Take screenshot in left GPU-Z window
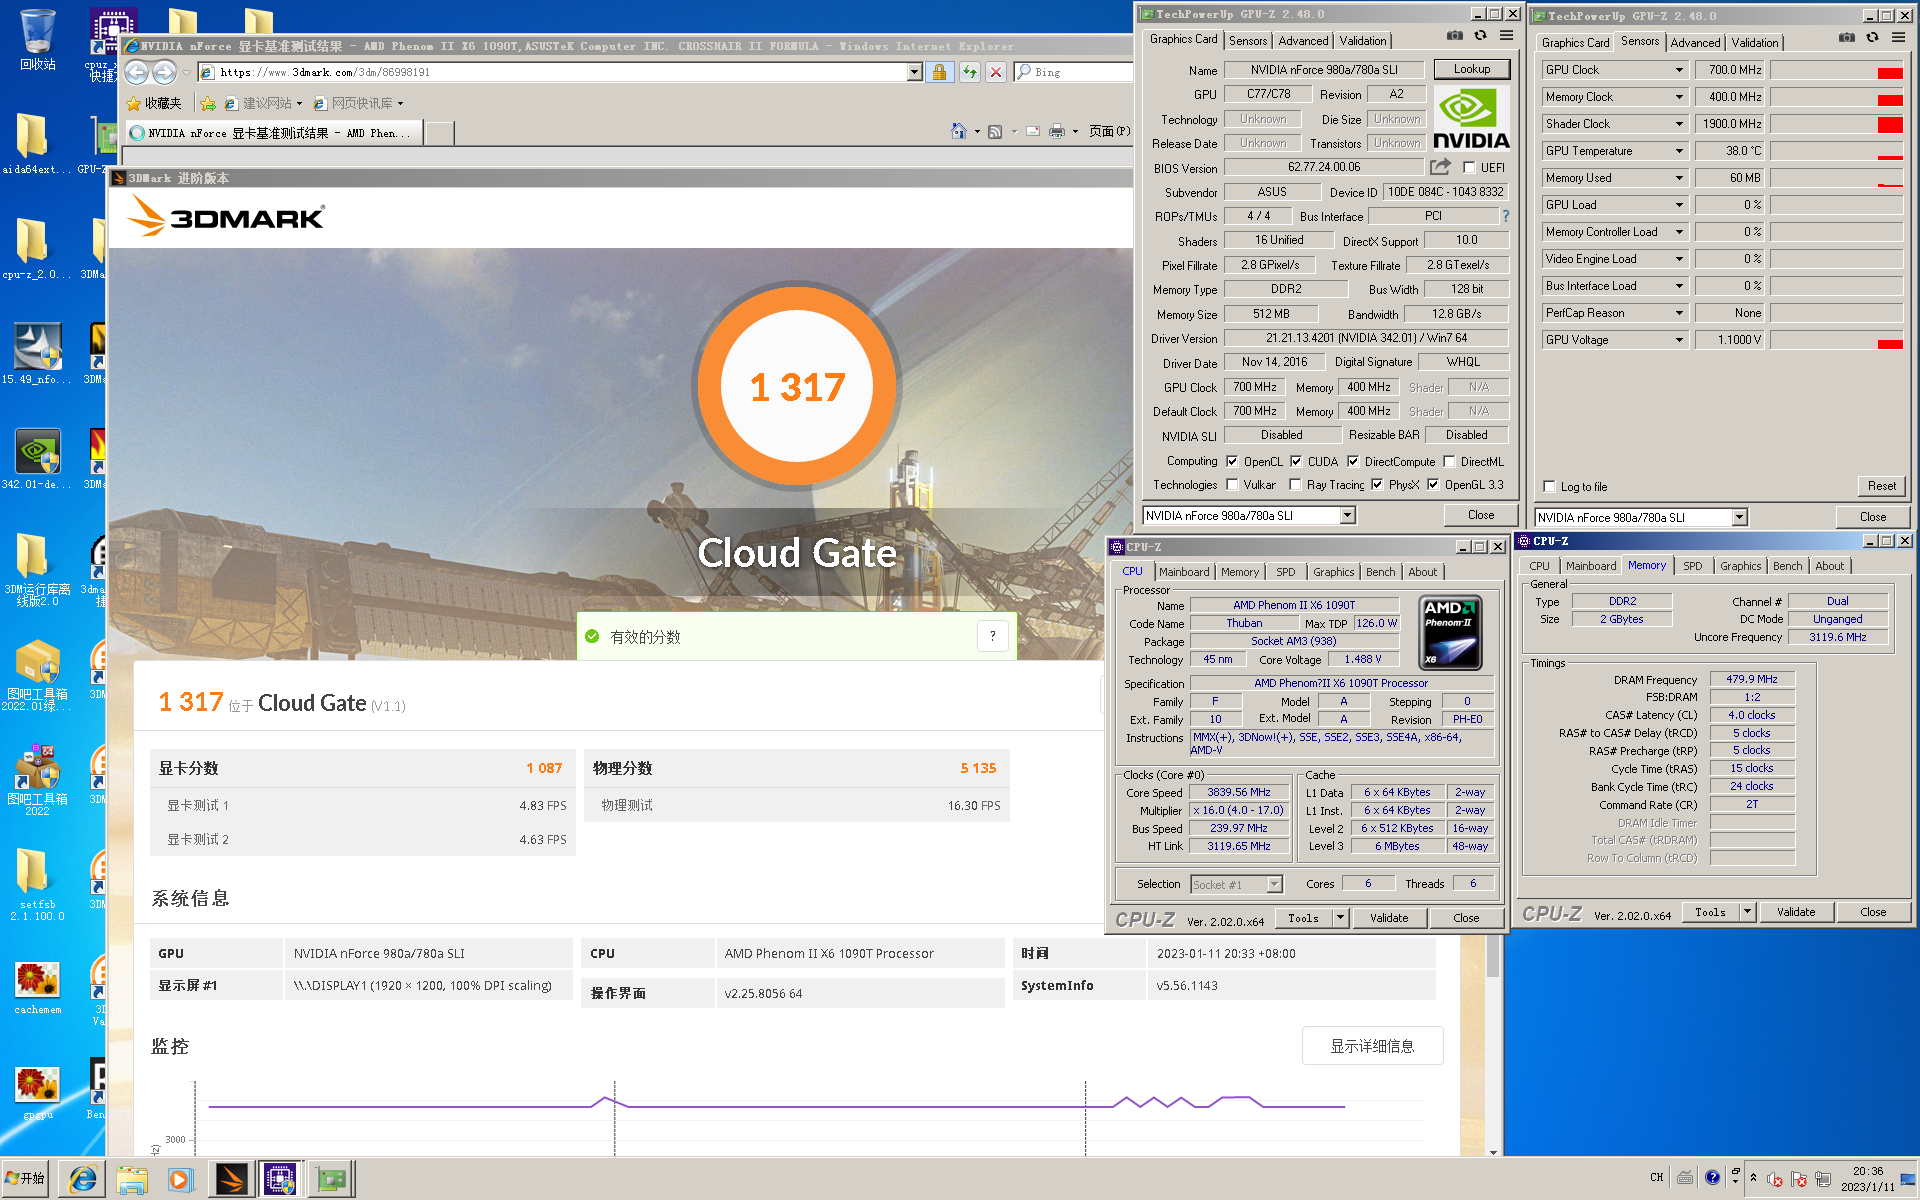The image size is (1920, 1200). click(x=1454, y=35)
